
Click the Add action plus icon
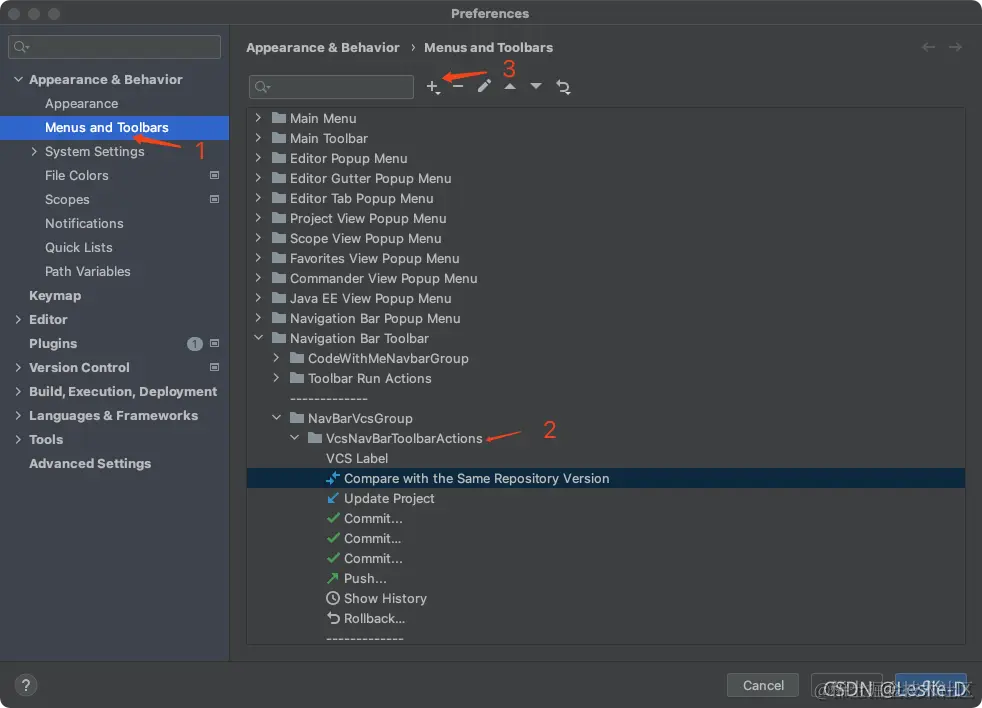pyautogui.click(x=433, y=86)
